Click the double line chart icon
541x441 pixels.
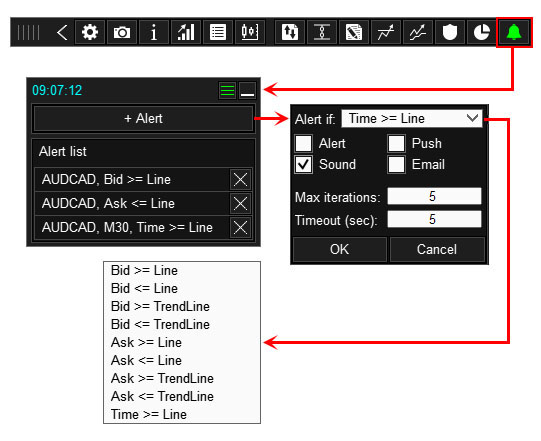pos(418,32)
